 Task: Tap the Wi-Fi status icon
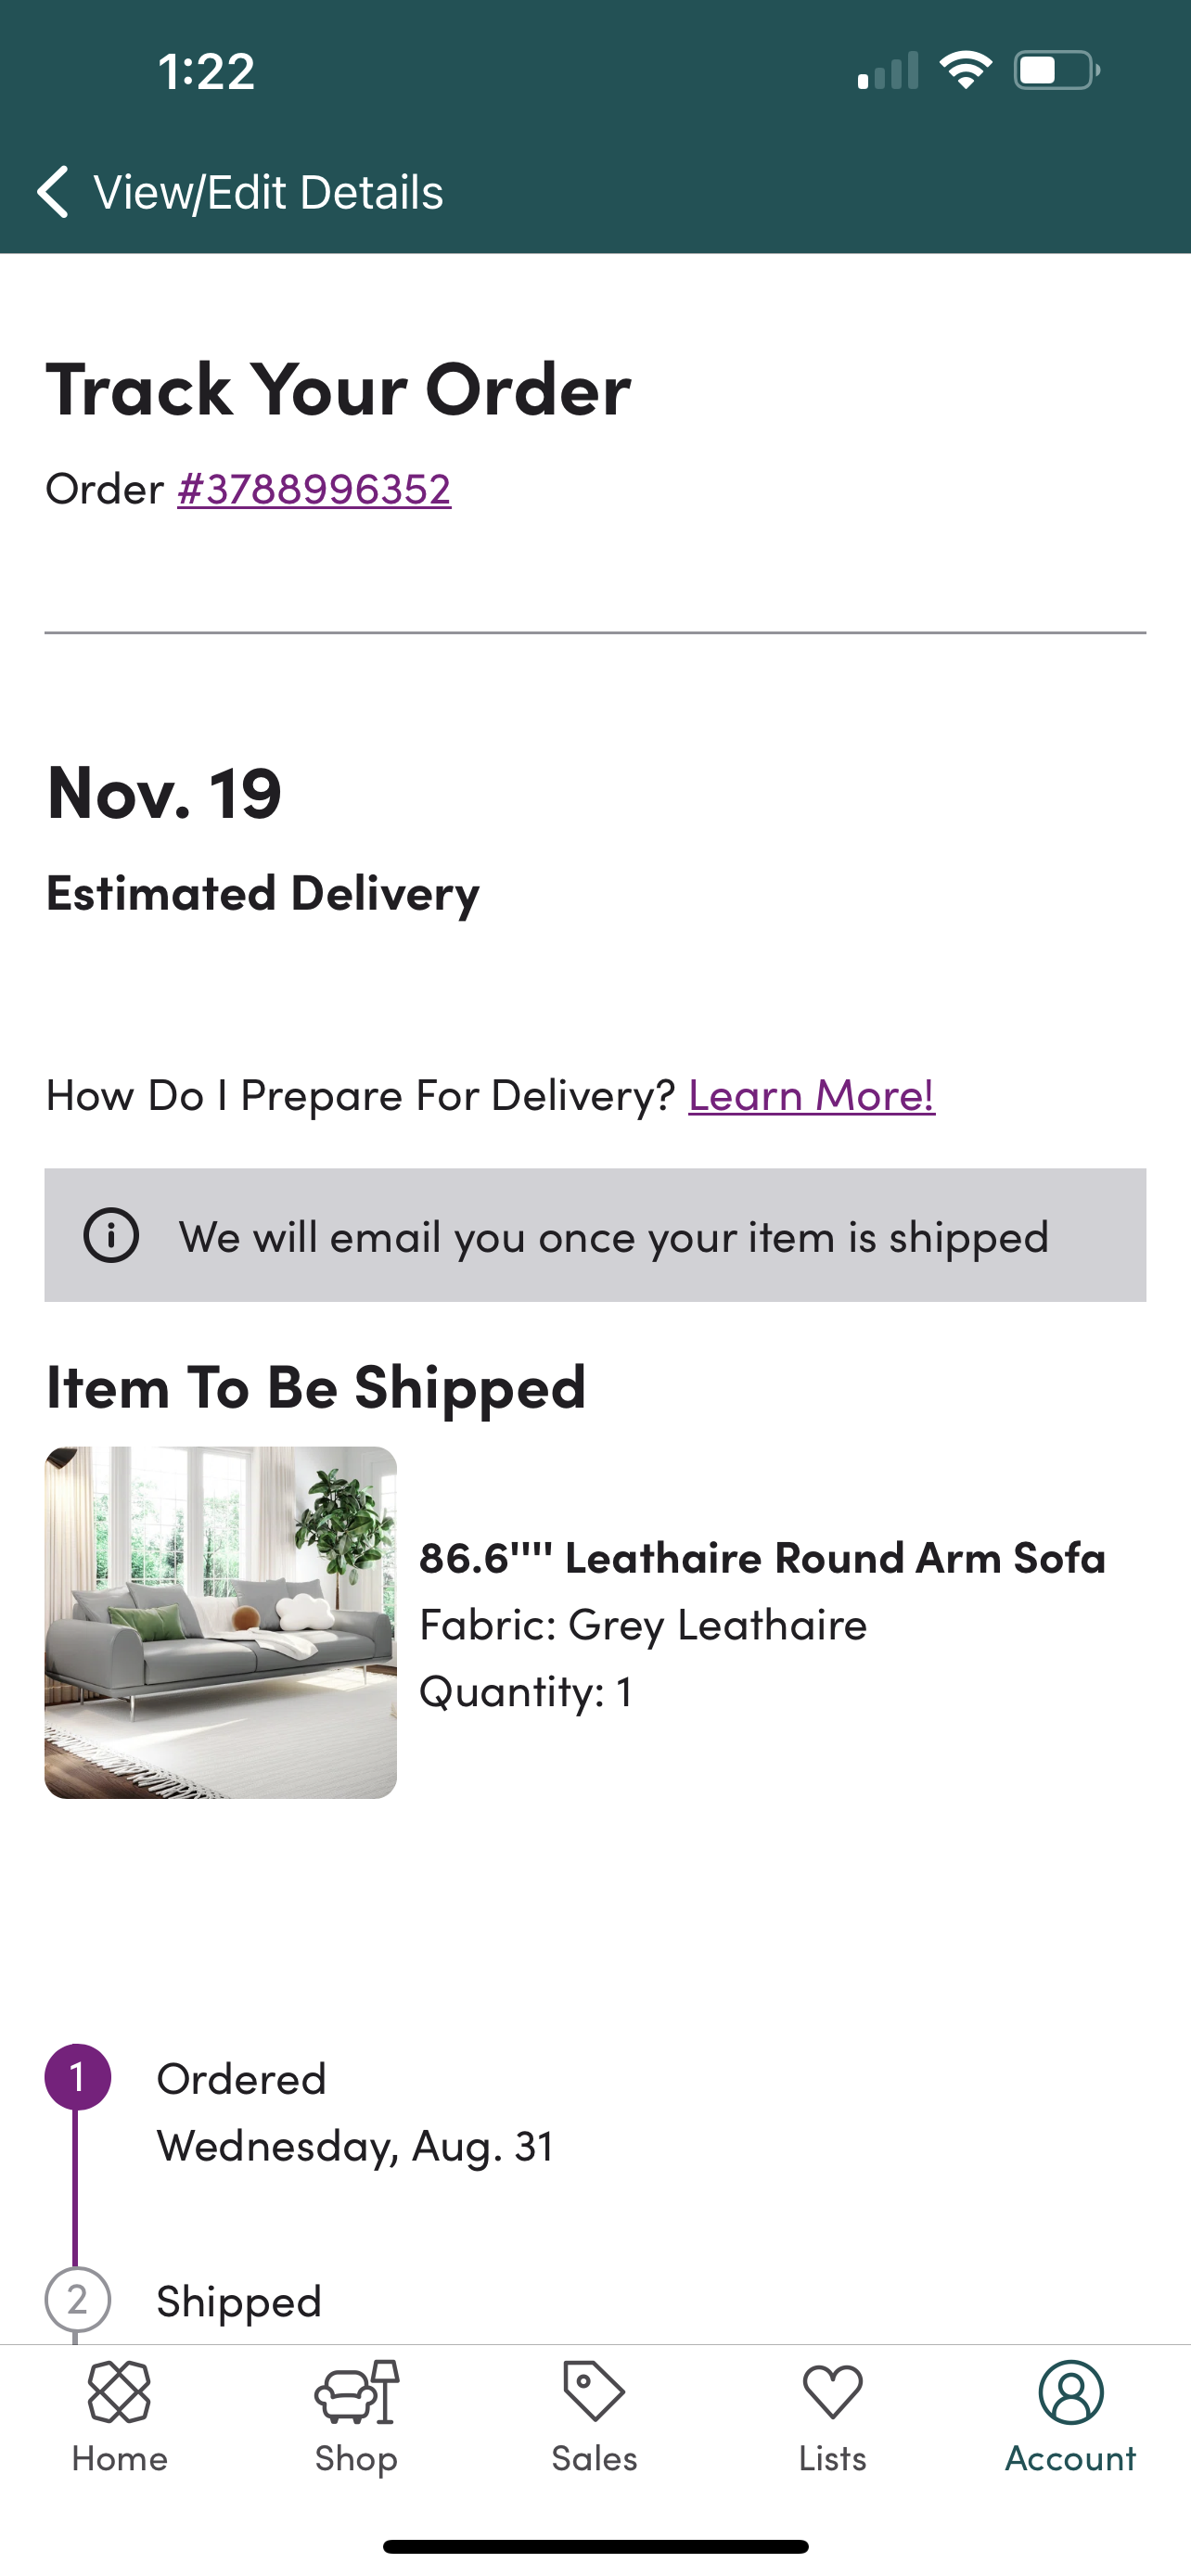(965, 71)
